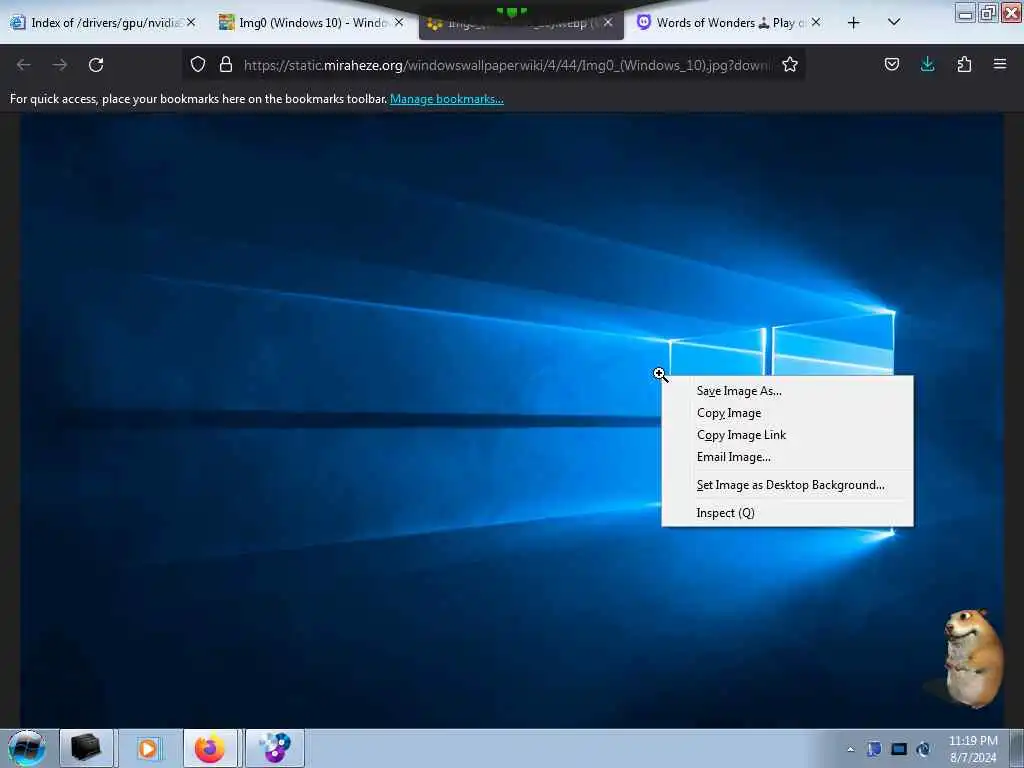Open the Manage bookmarks link
This screenshot has height=768, width=1024.
point(447,99)
